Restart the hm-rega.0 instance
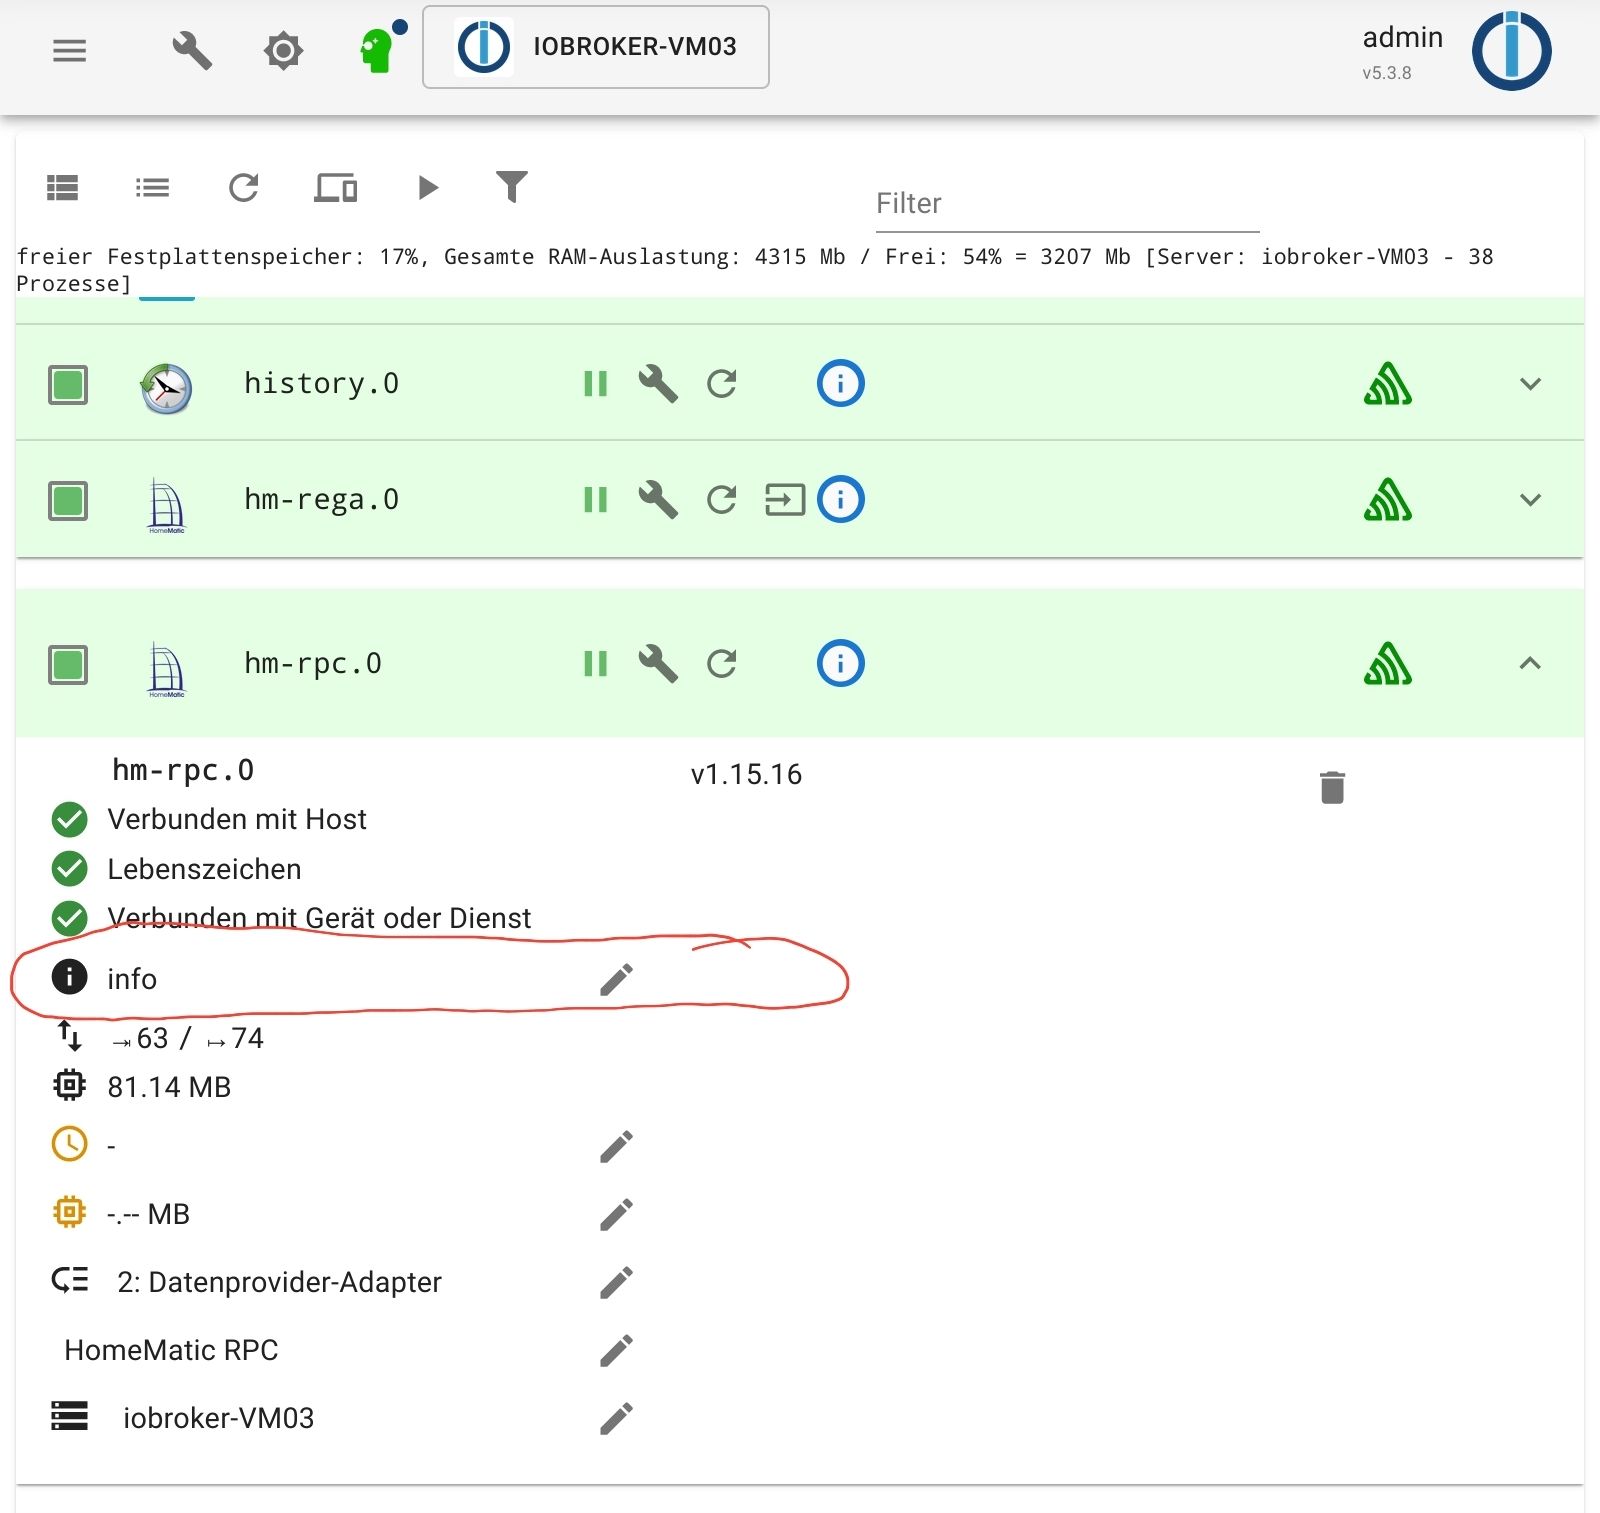1600x1513 pixels. [x=721, y=500]
